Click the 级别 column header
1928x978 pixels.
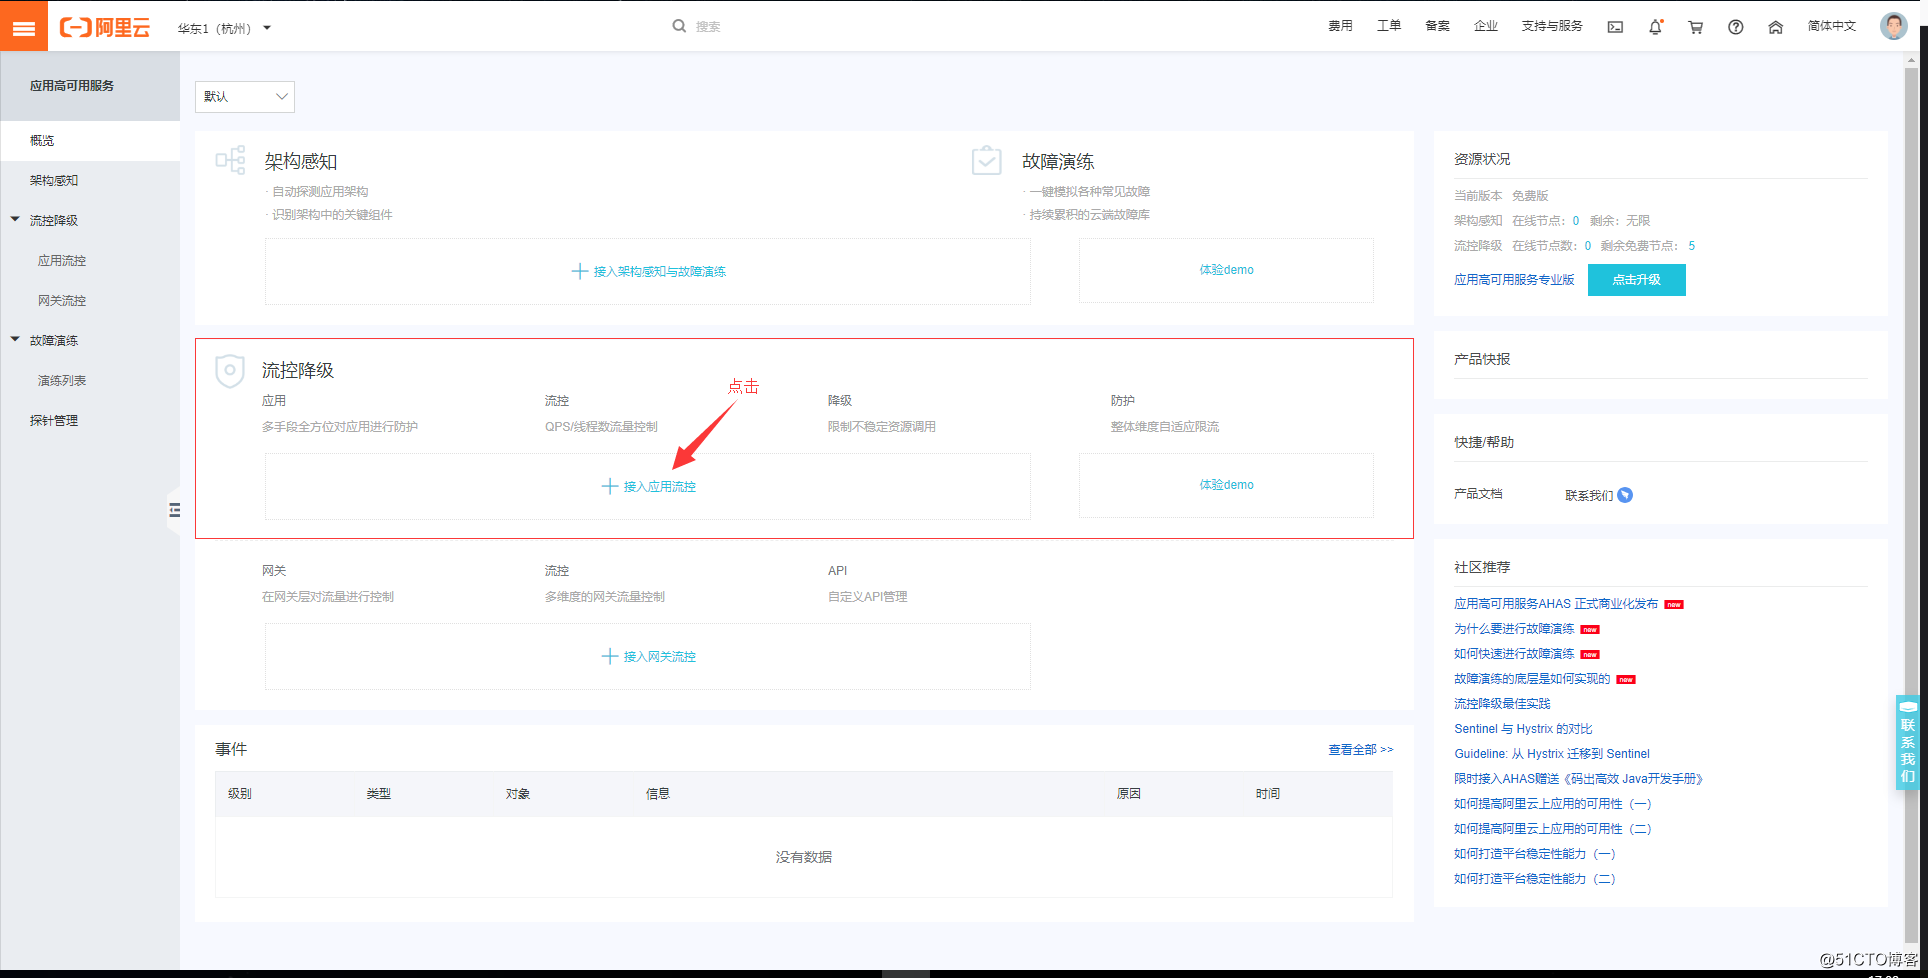pos(239,794)
